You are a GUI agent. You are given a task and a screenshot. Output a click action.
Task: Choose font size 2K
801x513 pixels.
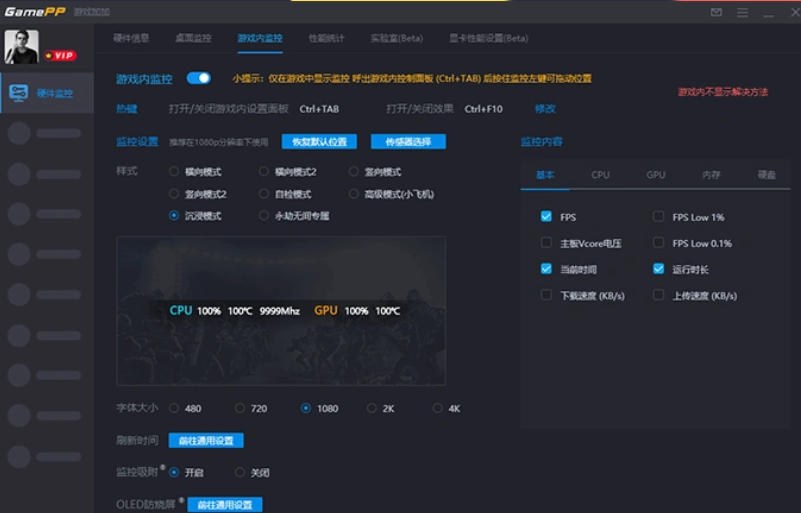pyautogui.click(x=371, y=408)
